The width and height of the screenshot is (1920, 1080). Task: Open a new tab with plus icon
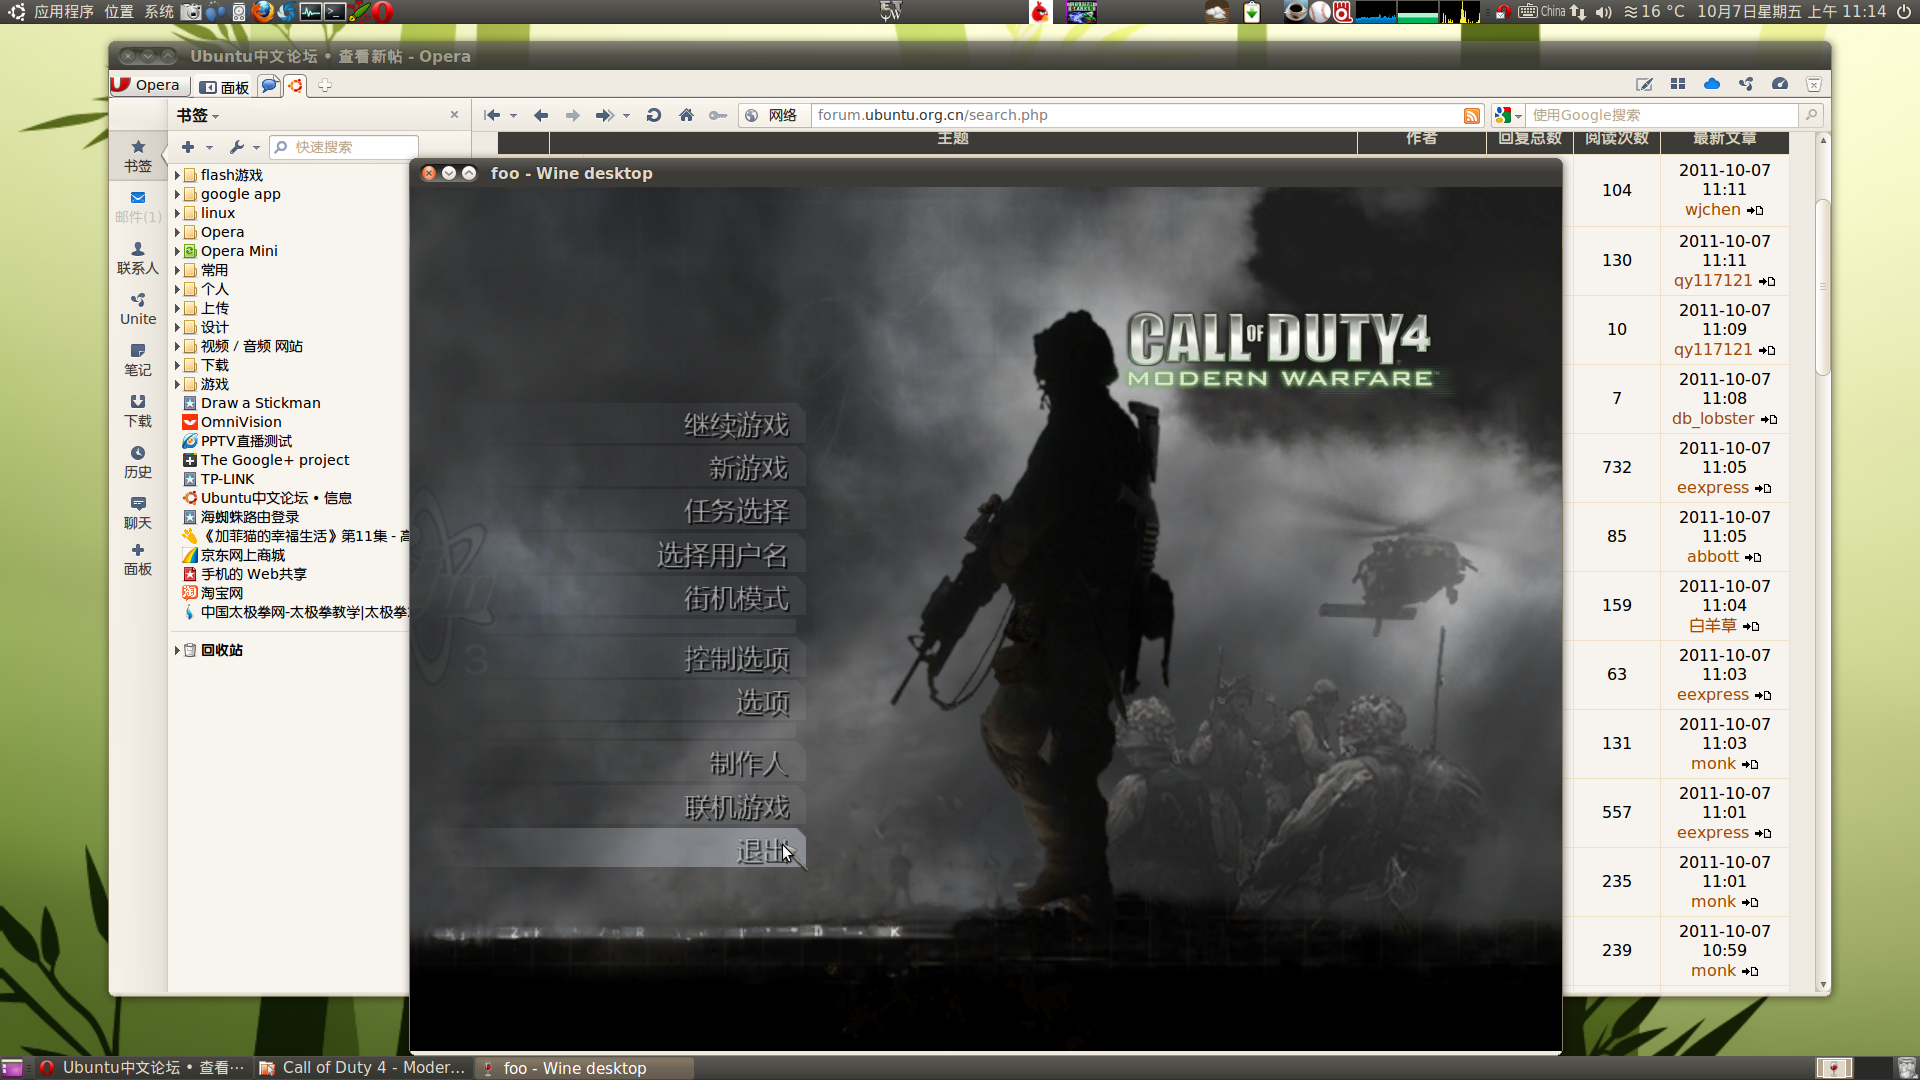(x=325, y=86)
